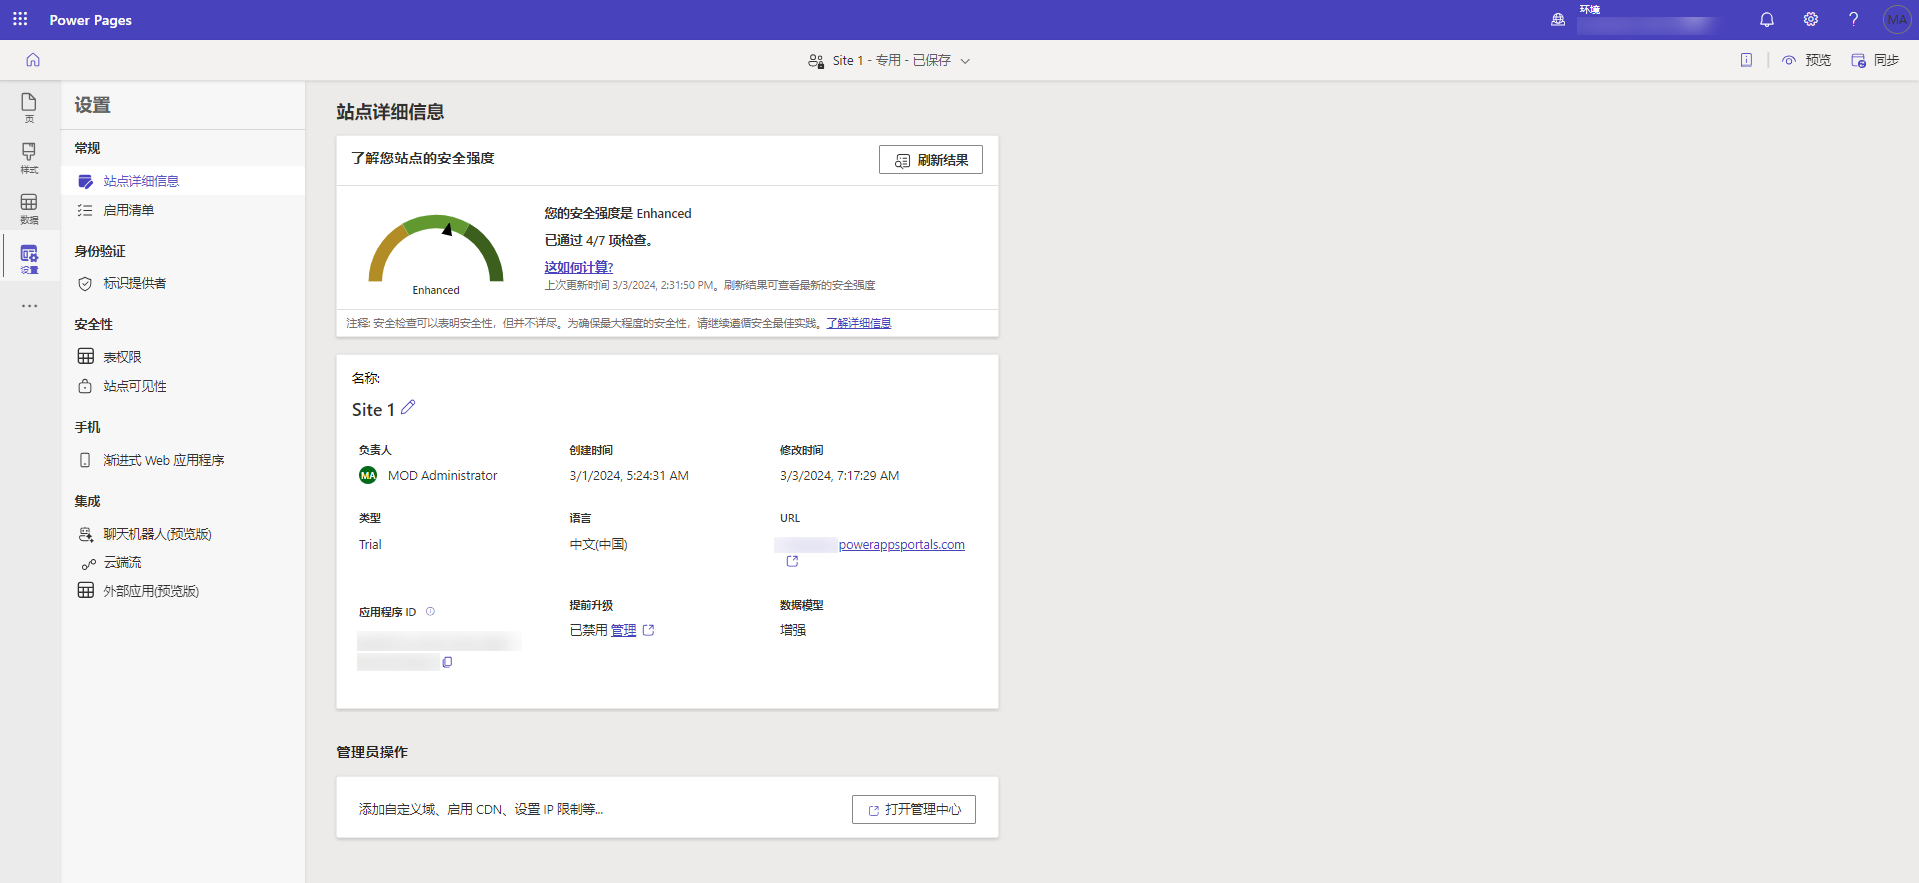Open the 了解详细信息 link
Screen dimensions: 1919x883
[x=858, y=323]
